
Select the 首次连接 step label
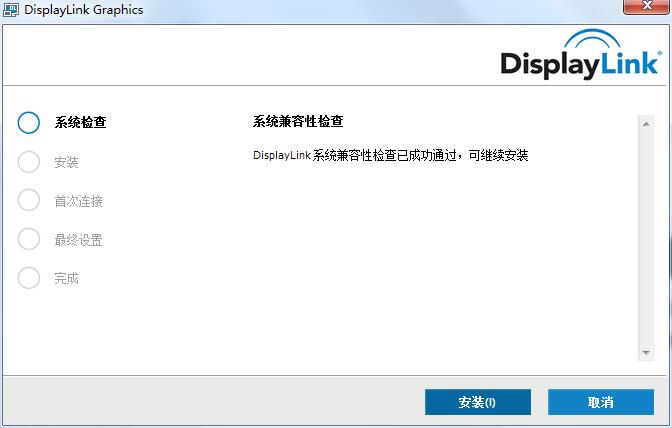pyautogui.click(x=78, y=201)
